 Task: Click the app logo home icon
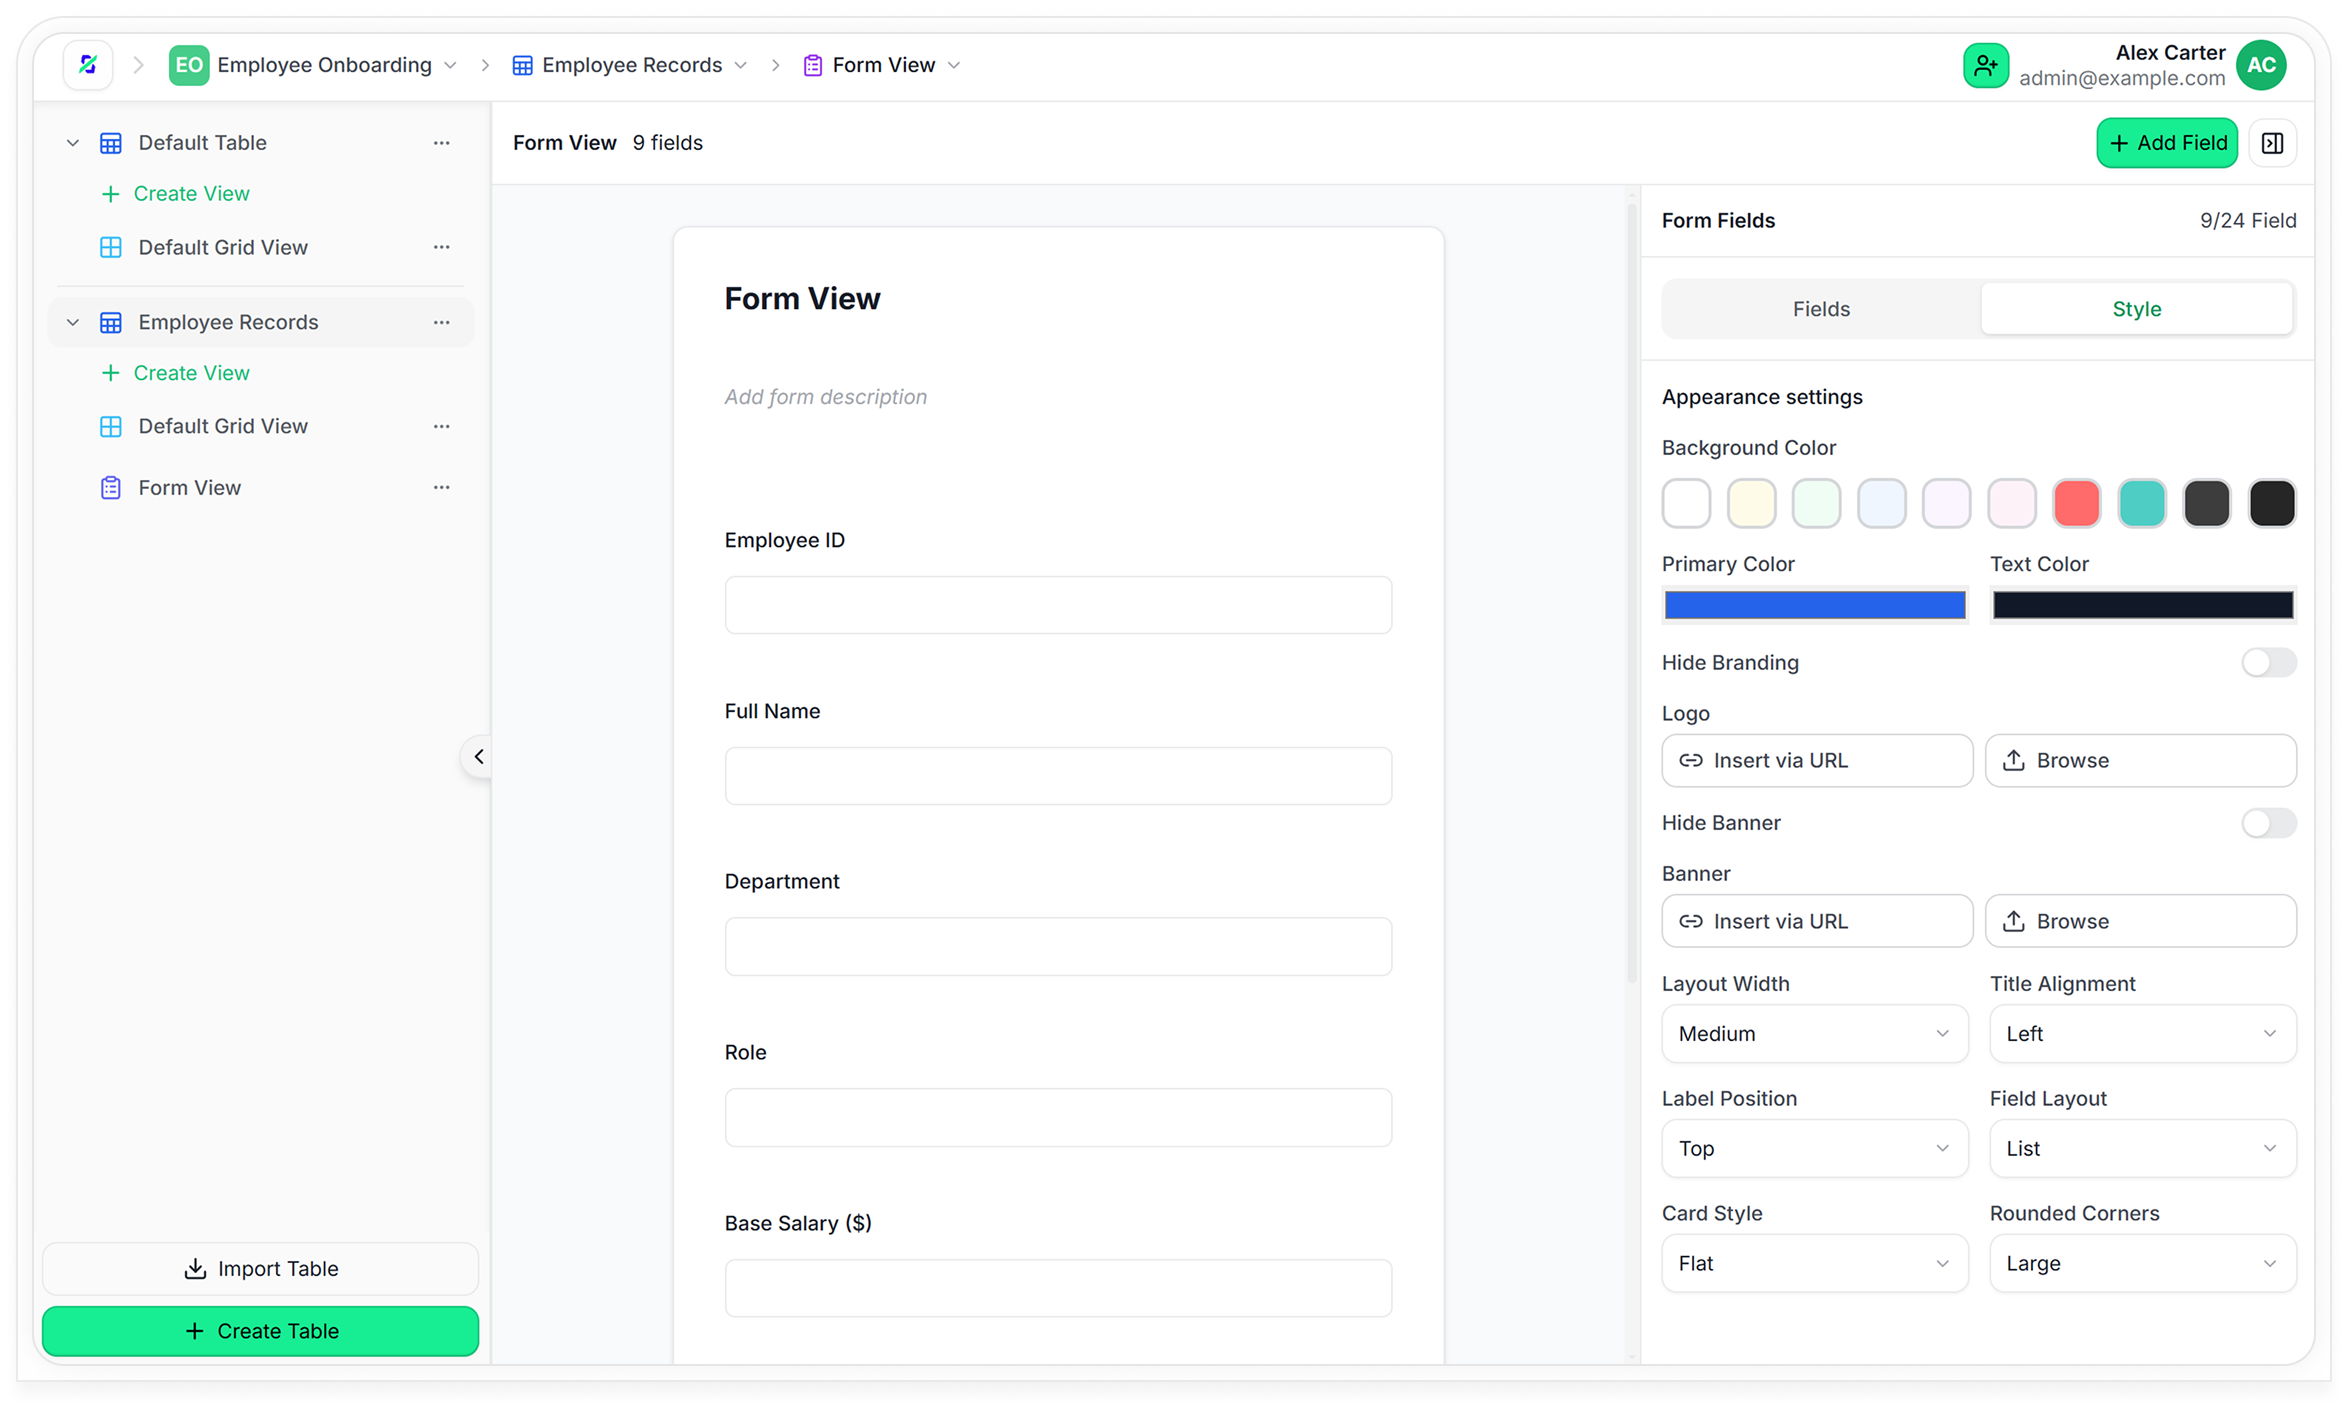click(x=88, y=65)
